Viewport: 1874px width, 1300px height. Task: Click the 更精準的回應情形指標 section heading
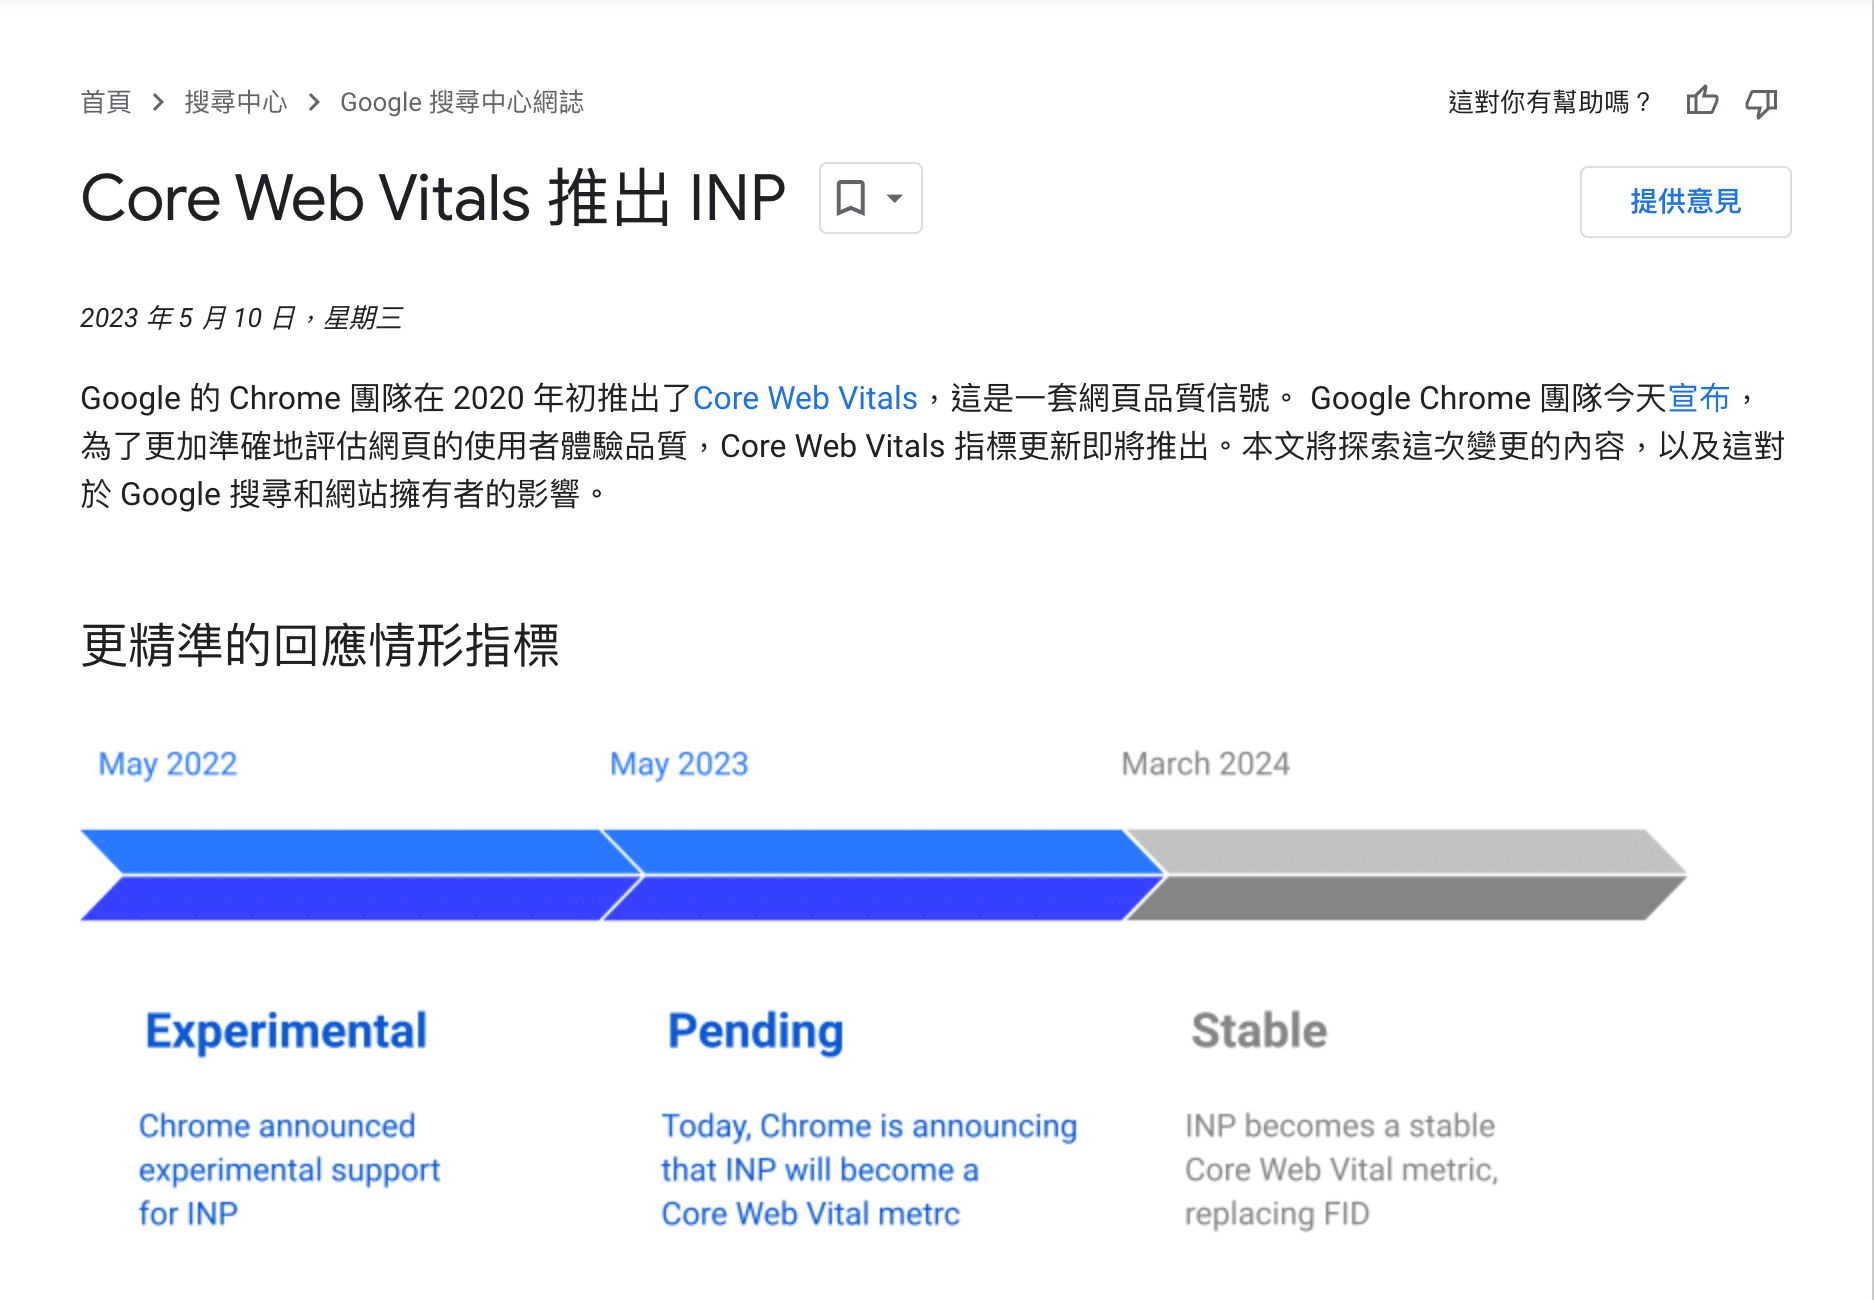click(320, 645)
